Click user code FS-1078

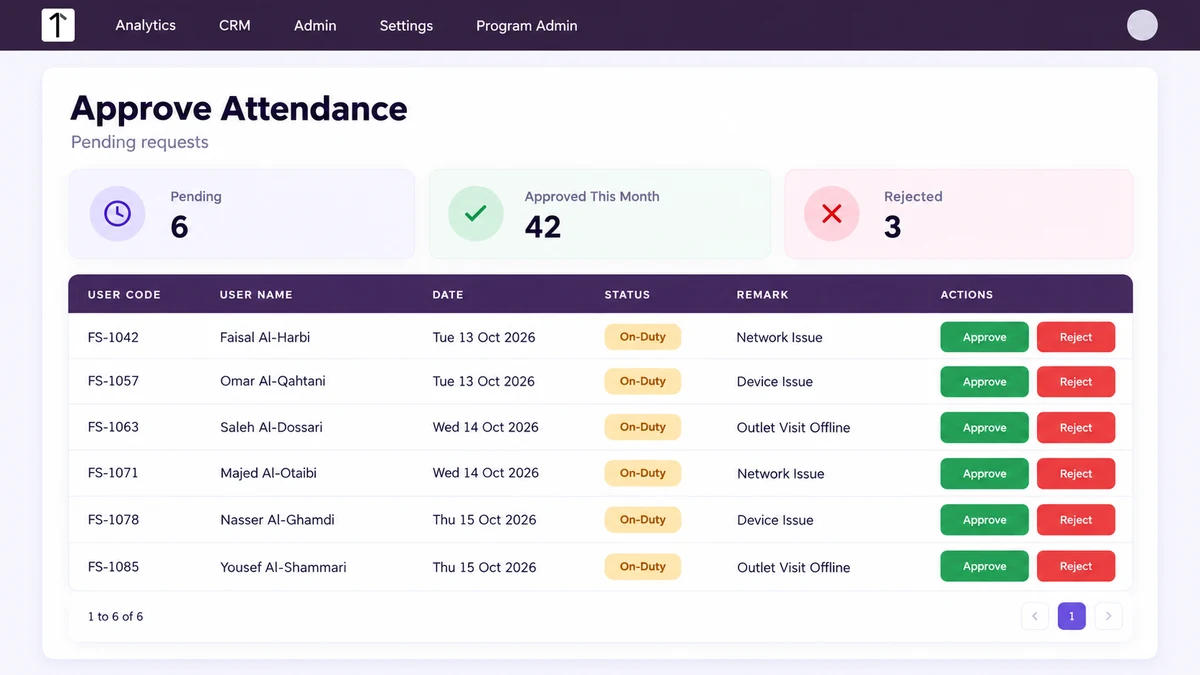click(x=113, y=520)
